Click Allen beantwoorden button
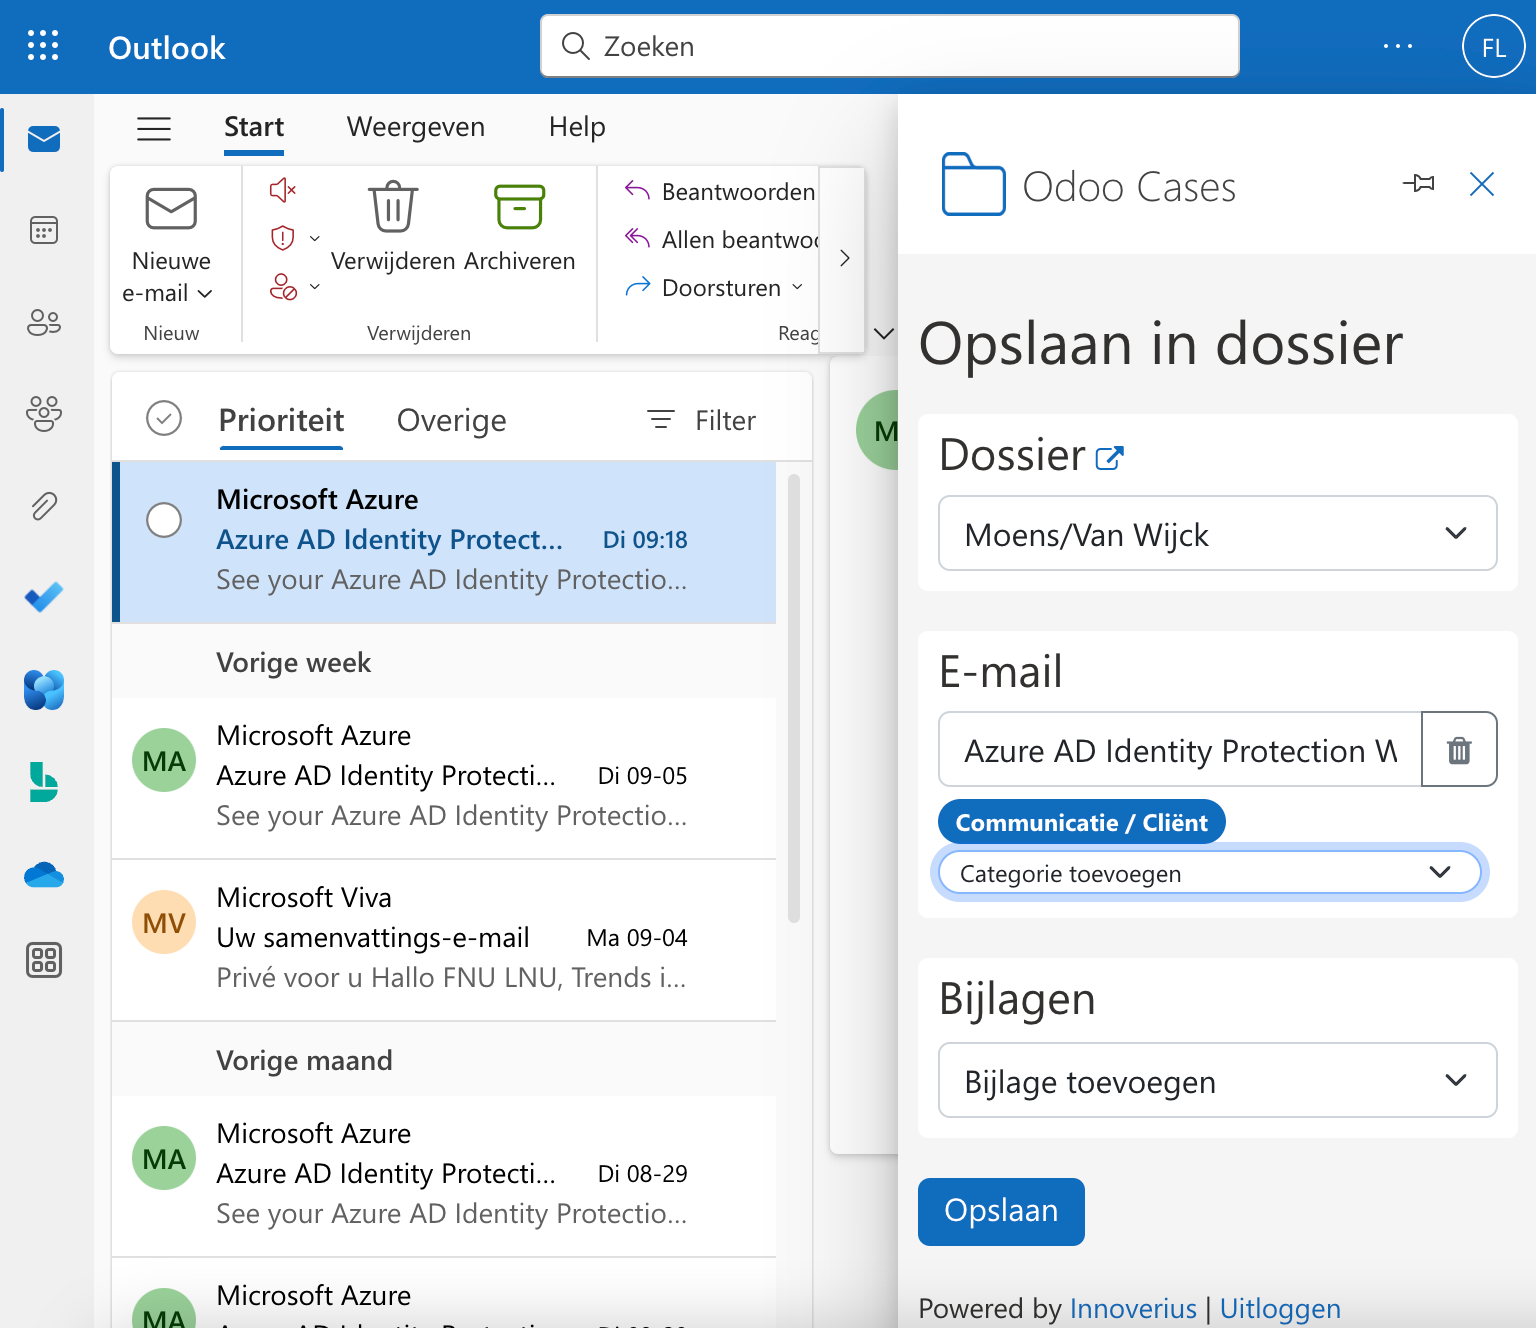 [x=720, y=239]
